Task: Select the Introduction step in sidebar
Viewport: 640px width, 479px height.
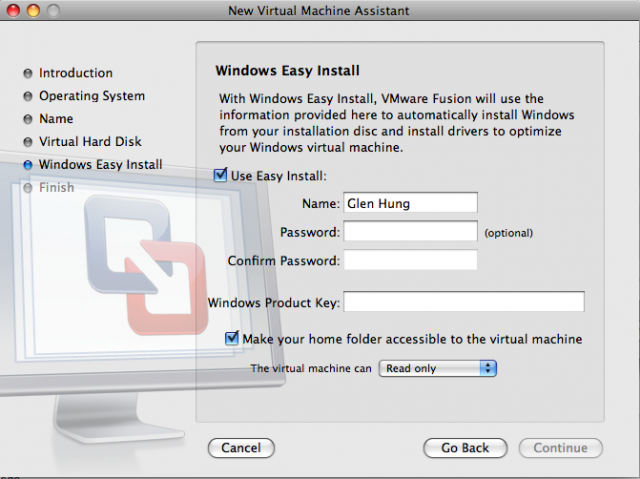Action: [x=76, y=73]
